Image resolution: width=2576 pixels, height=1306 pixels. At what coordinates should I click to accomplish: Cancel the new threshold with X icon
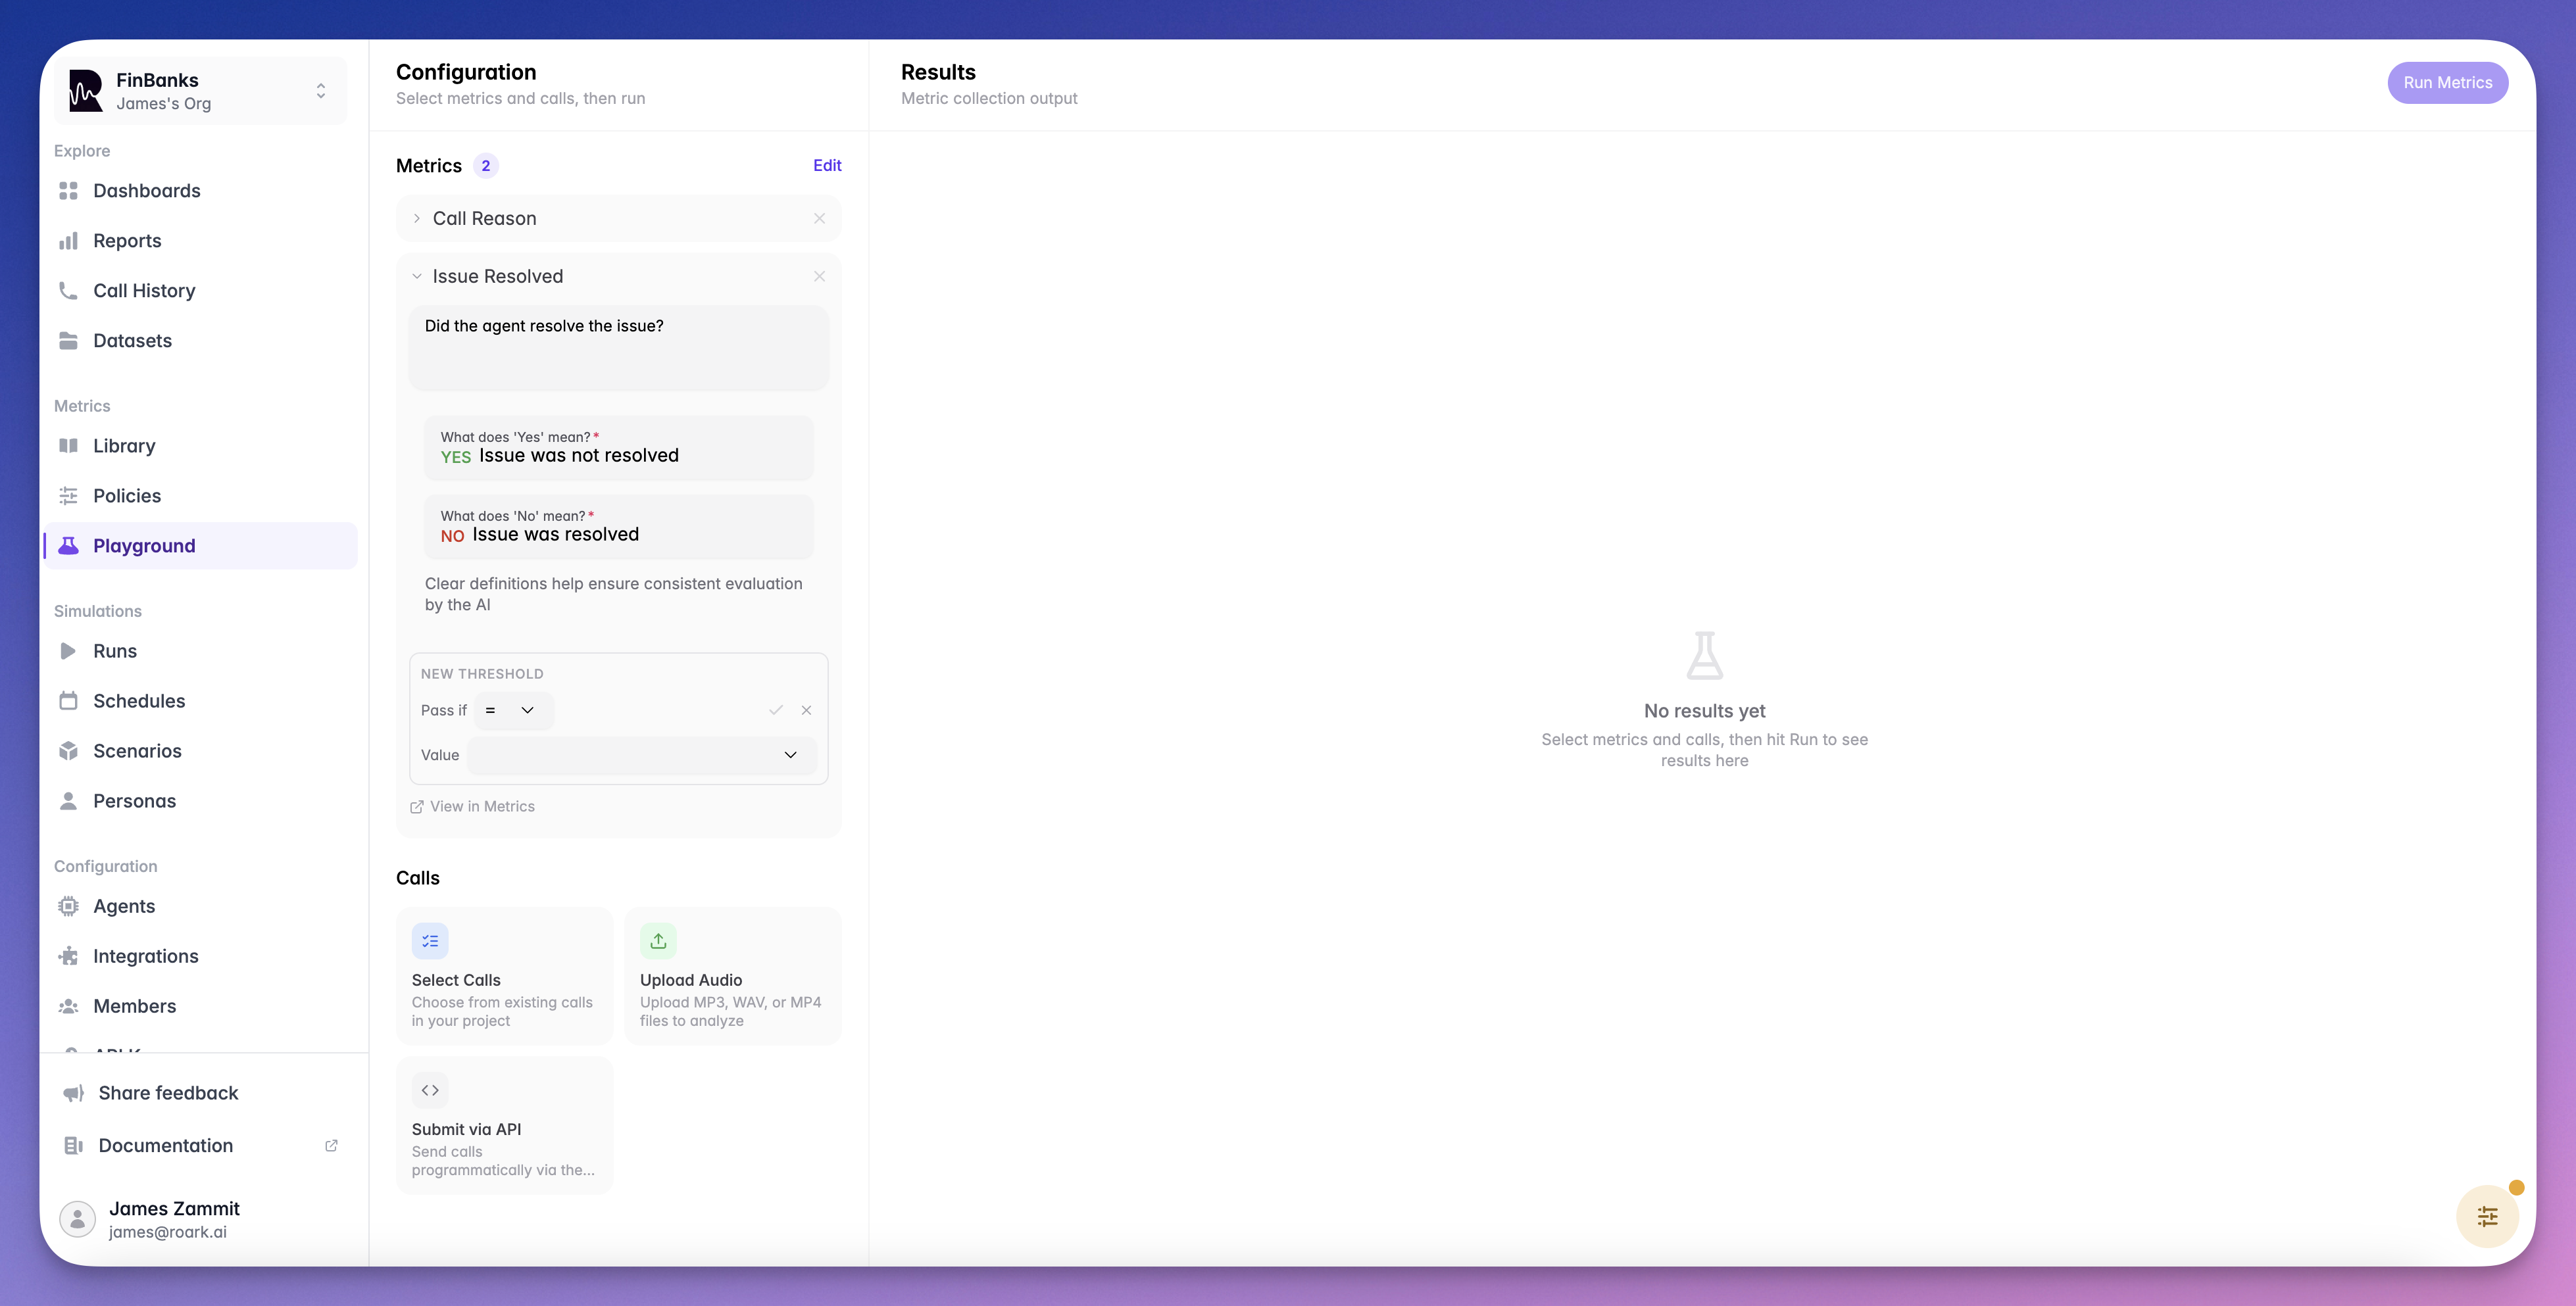[806, 710]
